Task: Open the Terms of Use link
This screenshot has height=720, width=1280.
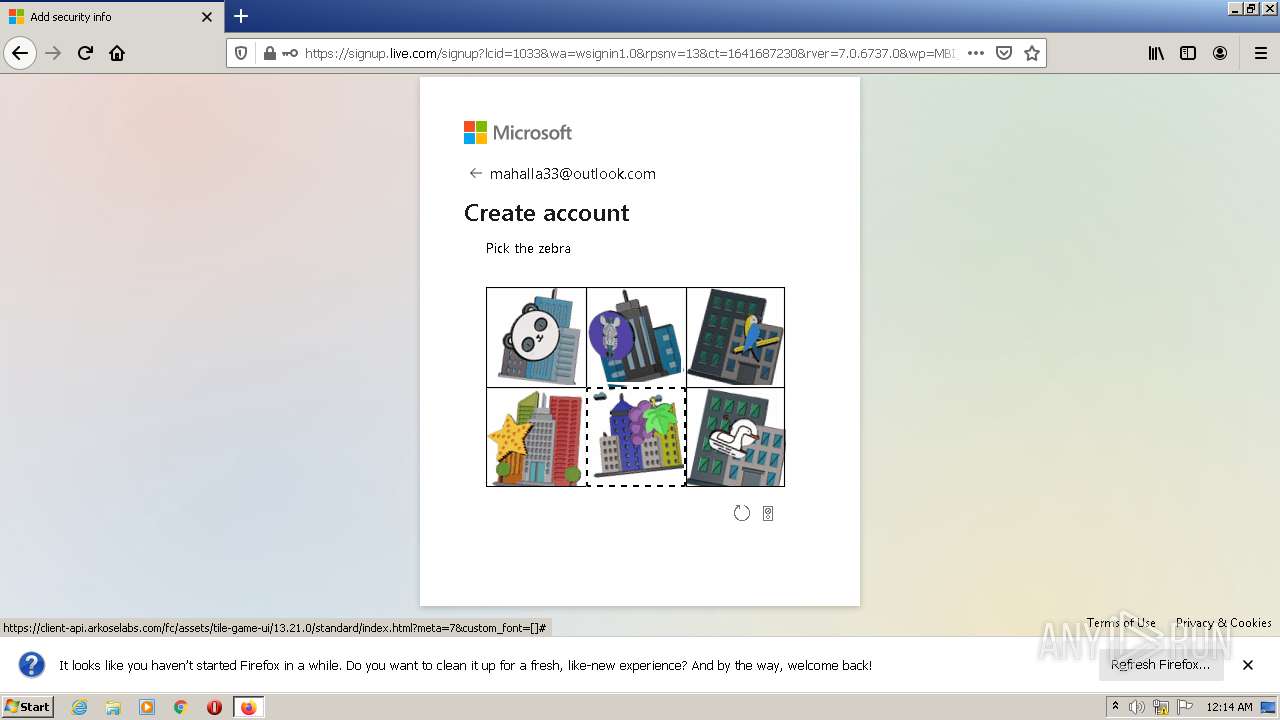Action: tap(1121, 622)
